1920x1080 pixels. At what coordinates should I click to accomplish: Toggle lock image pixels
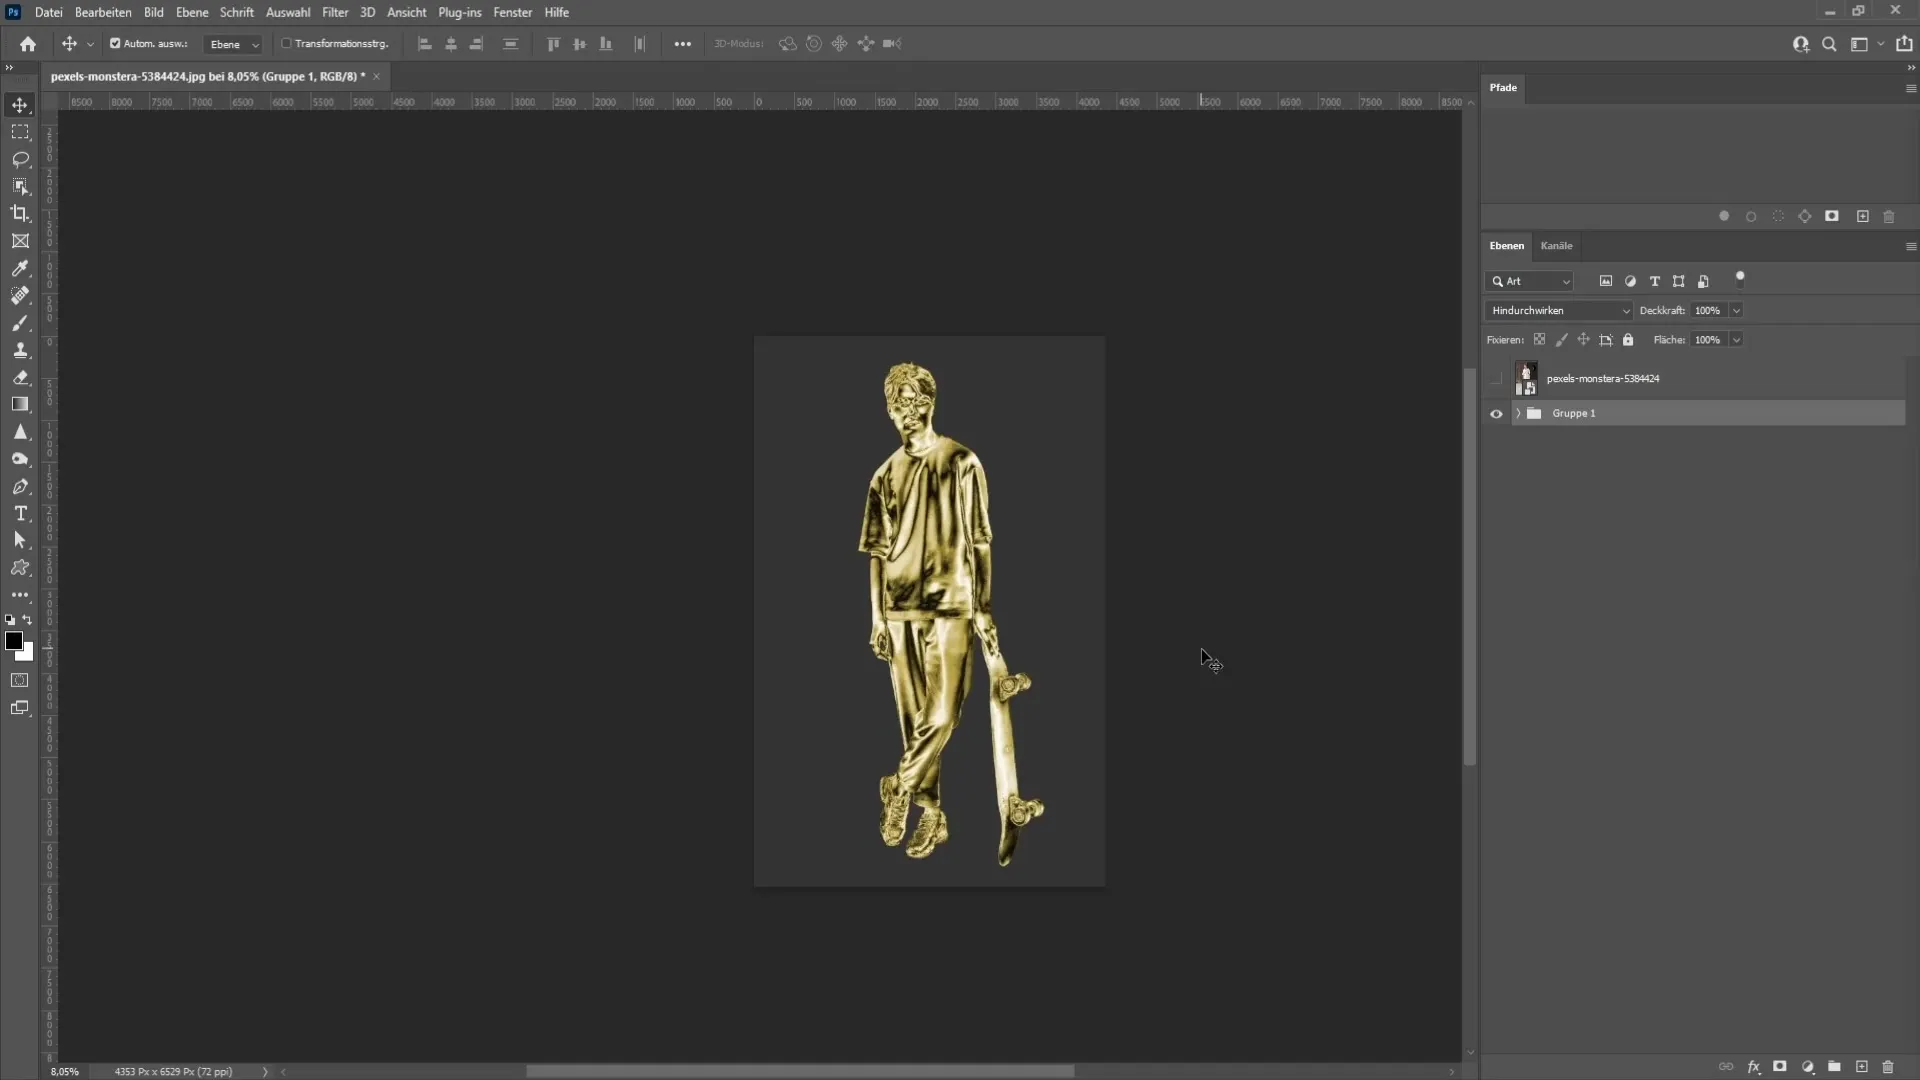pyautogui.click(x=1562, y=340)
